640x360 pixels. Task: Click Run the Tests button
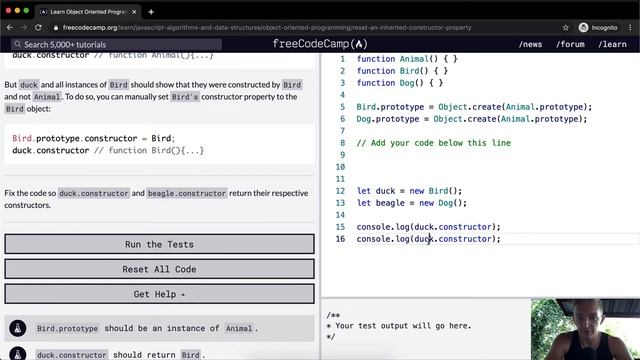coord(159,244)
